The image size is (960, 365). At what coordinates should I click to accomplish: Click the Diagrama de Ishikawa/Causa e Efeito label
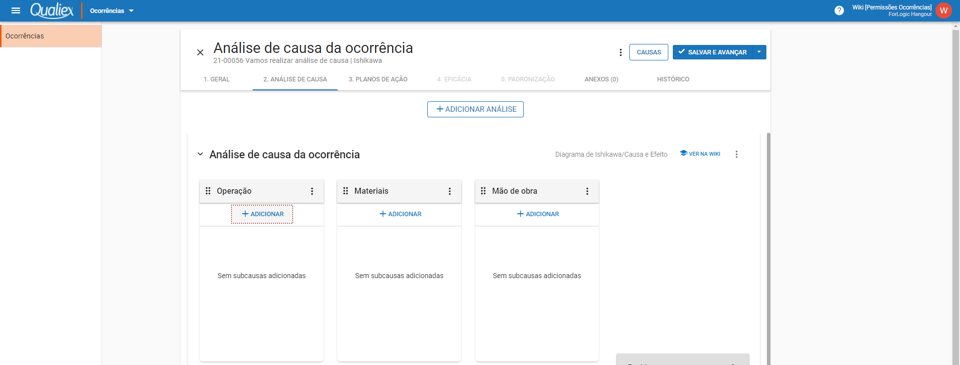pos(611,154)
